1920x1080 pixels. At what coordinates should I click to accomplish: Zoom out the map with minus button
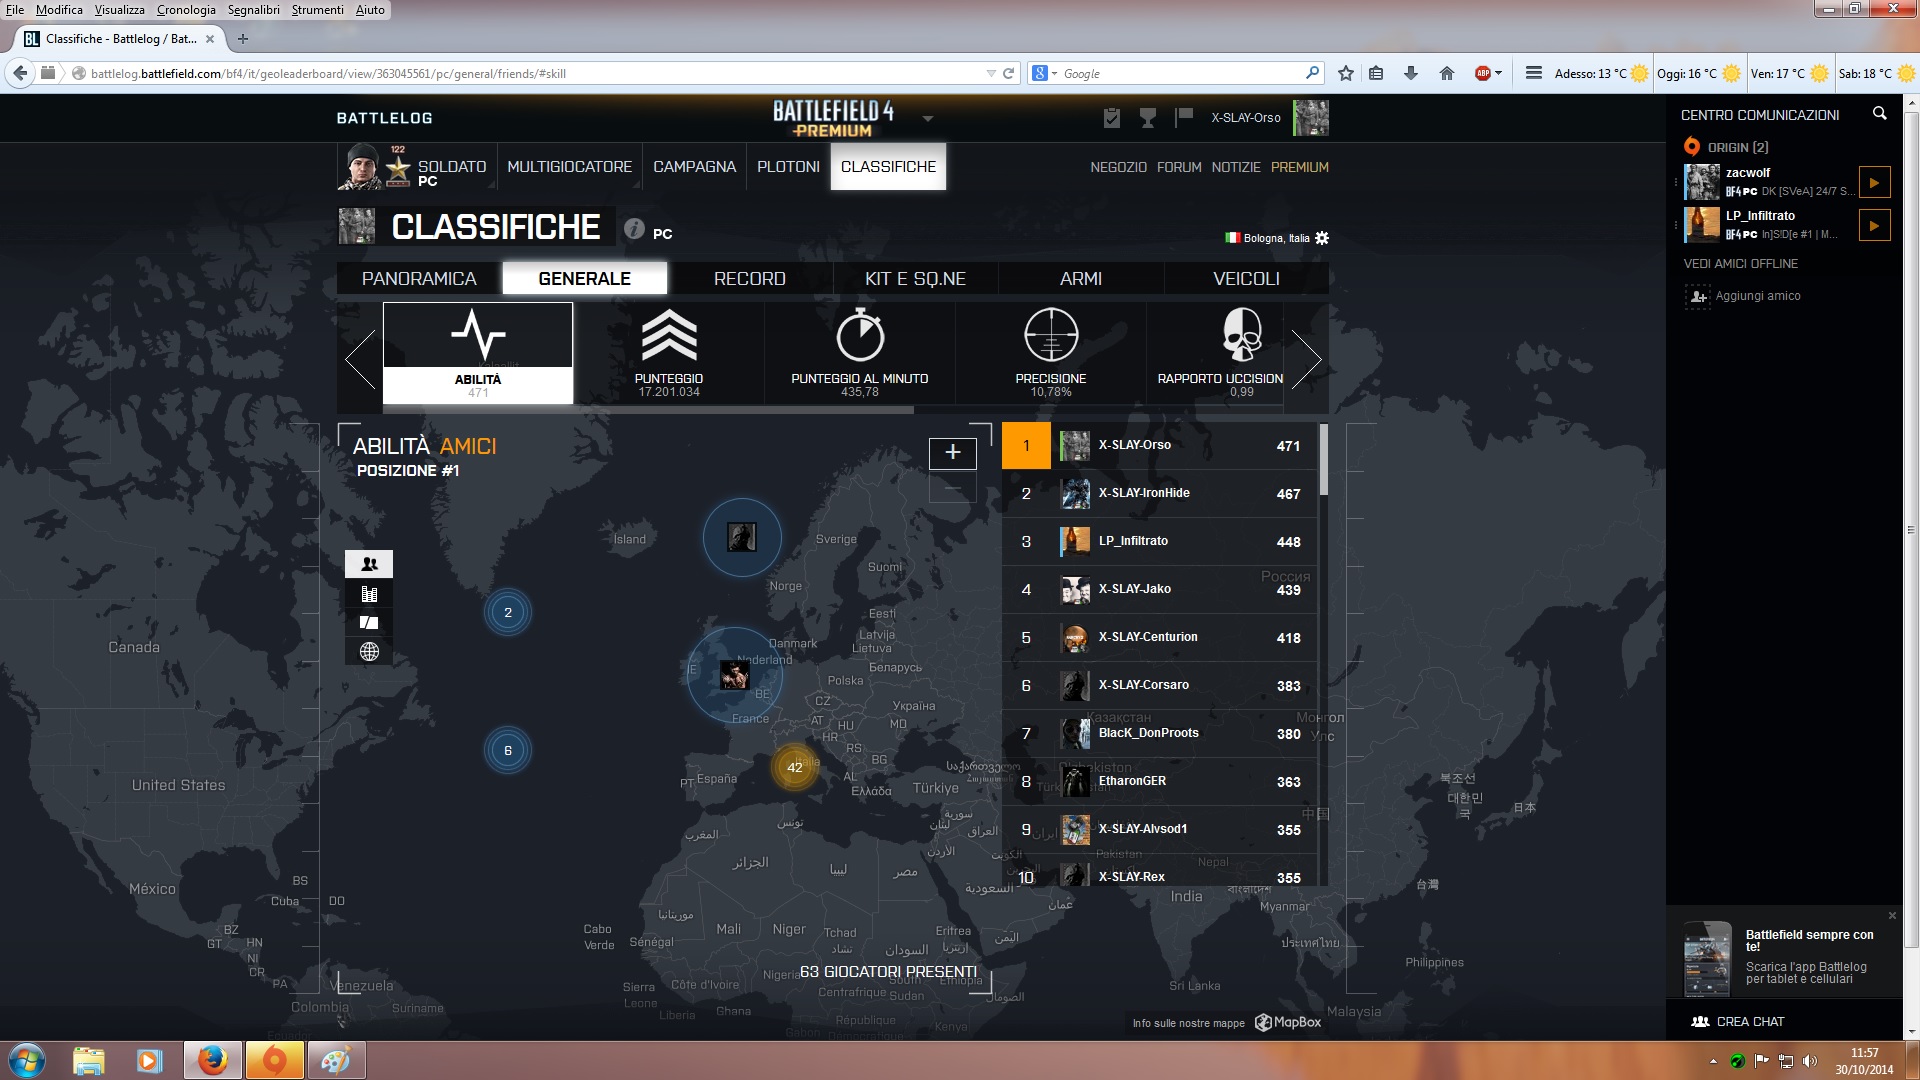coord(953,487)
